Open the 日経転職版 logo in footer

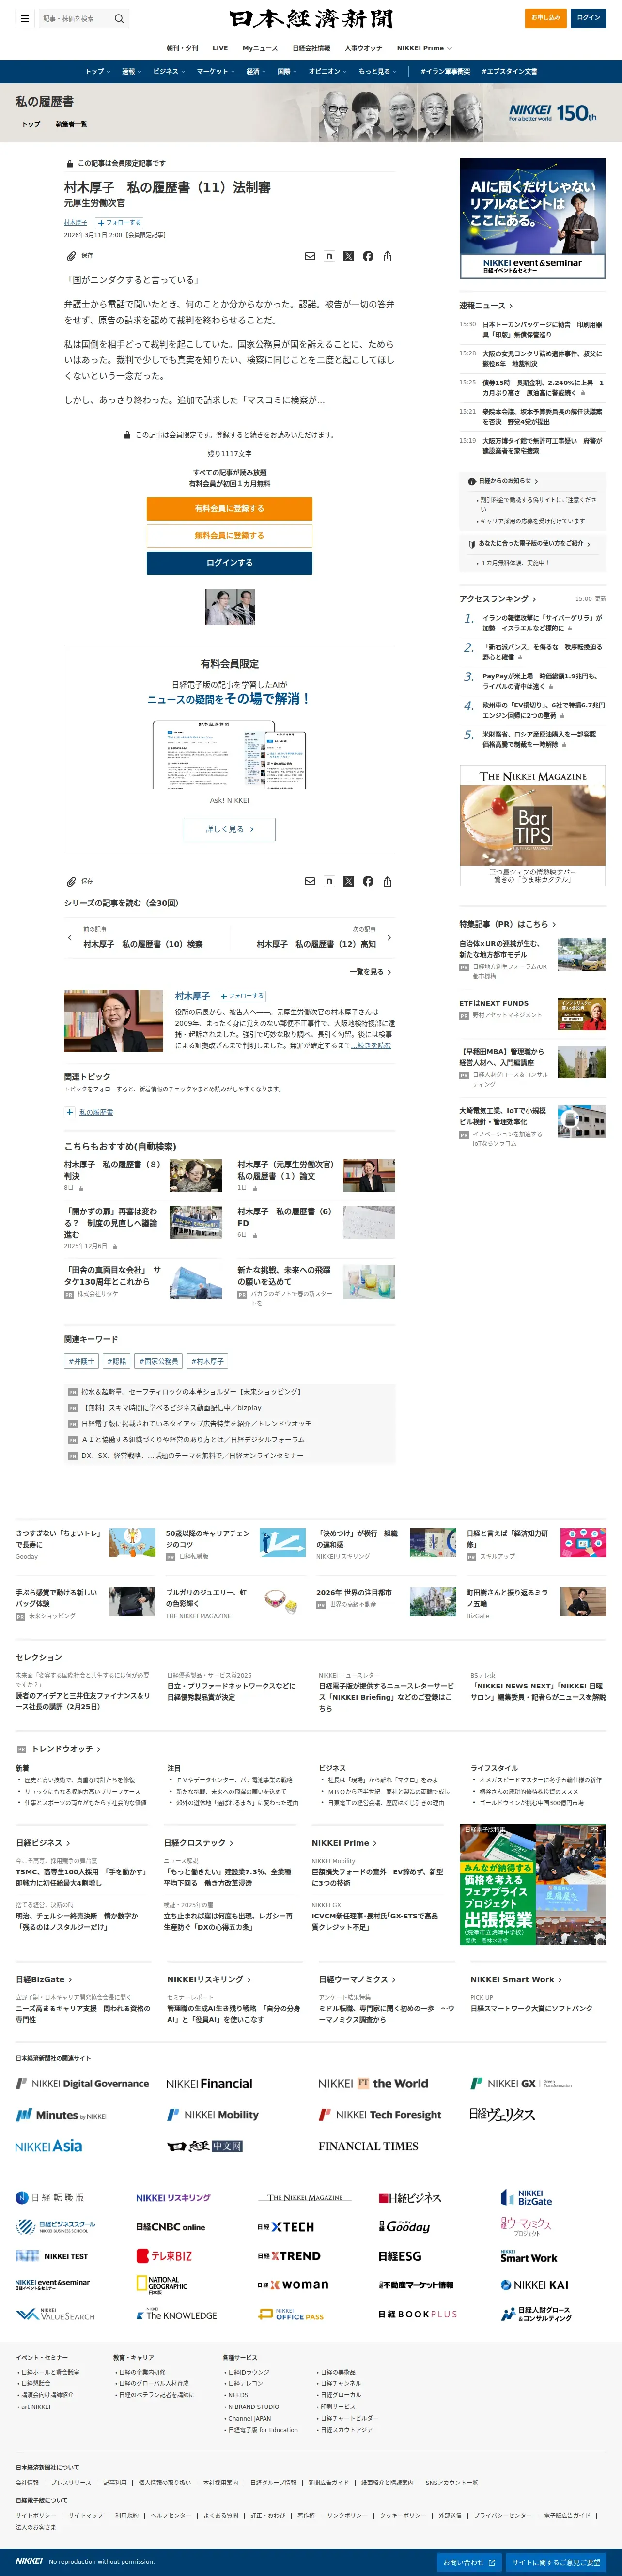(x=50, y=2197)
